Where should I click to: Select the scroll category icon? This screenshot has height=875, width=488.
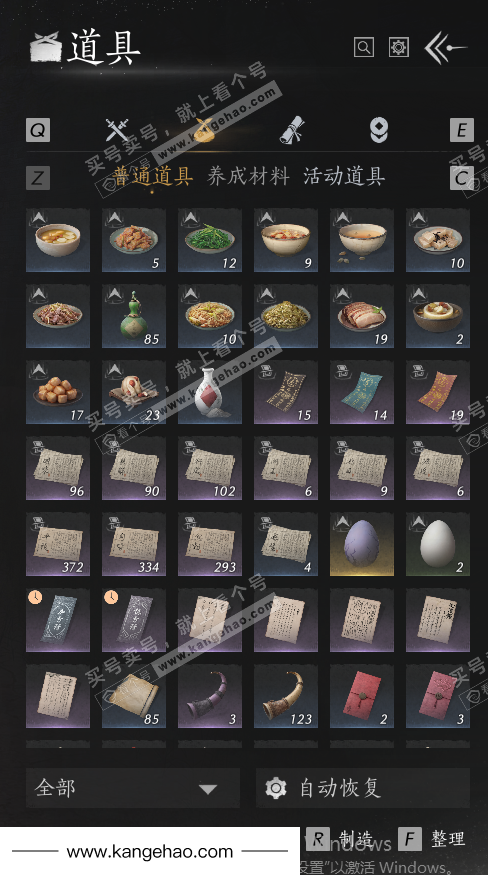click(x=292, y=131)
